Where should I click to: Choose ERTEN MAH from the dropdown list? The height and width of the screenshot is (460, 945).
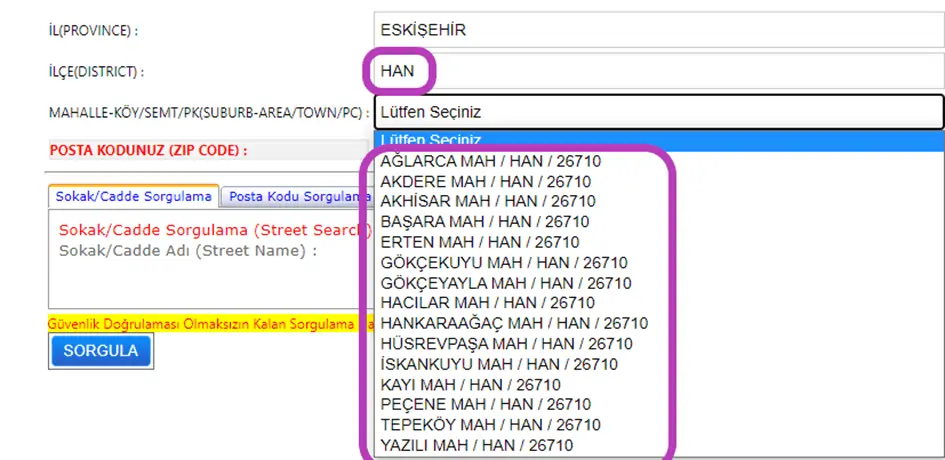coord(479,242)
